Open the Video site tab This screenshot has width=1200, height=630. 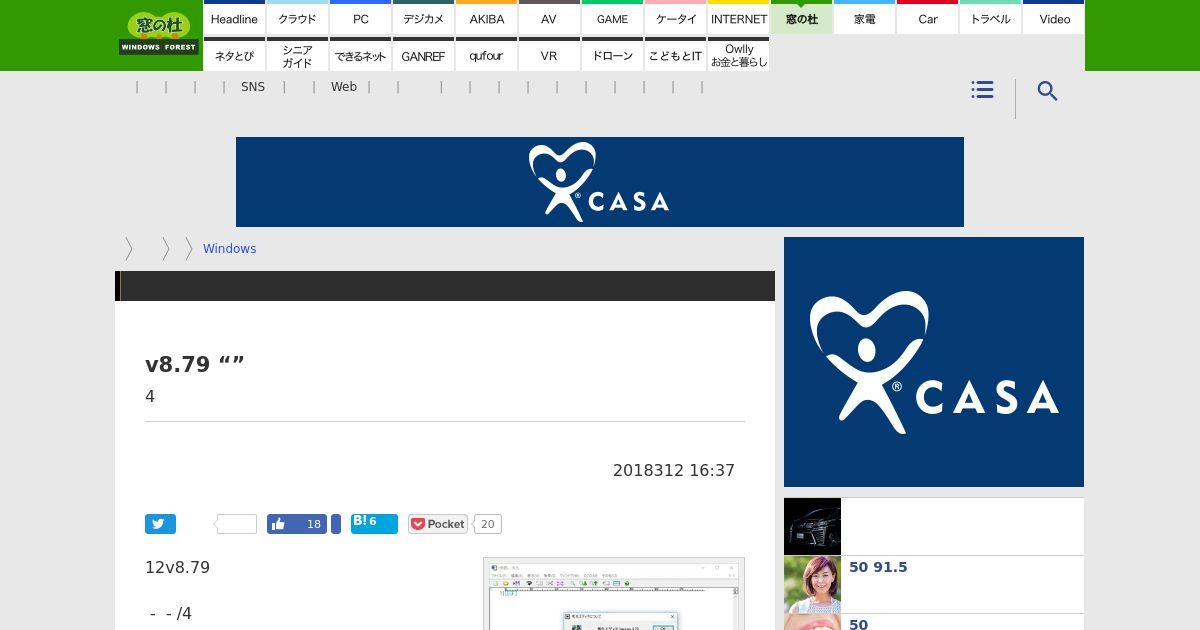coord(1054,17)
